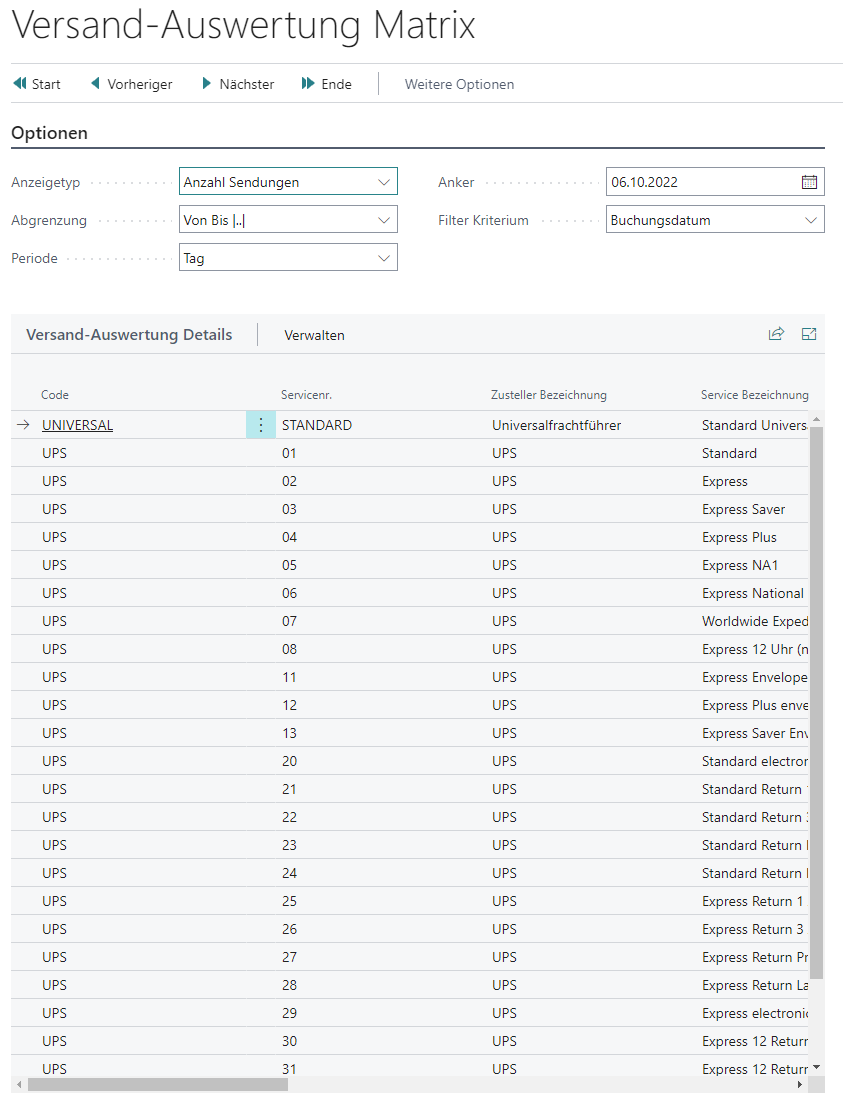Share the Versand-Auswertung Details list

pyautogui.click(x=776, y=334)
